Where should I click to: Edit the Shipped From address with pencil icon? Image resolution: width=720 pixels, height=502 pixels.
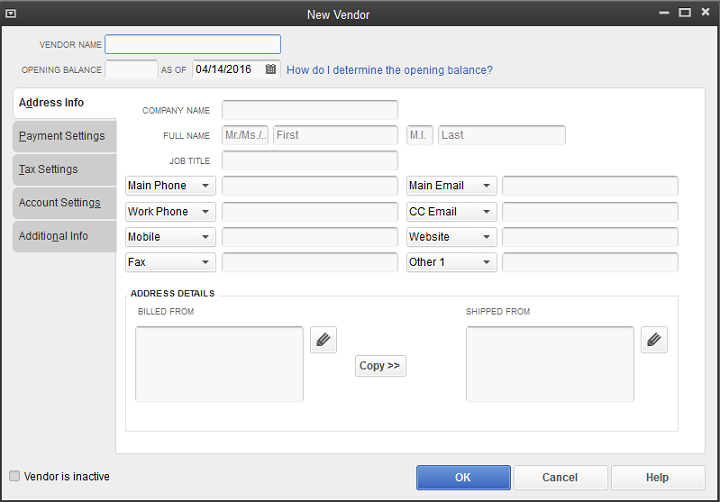pos(654,340)
